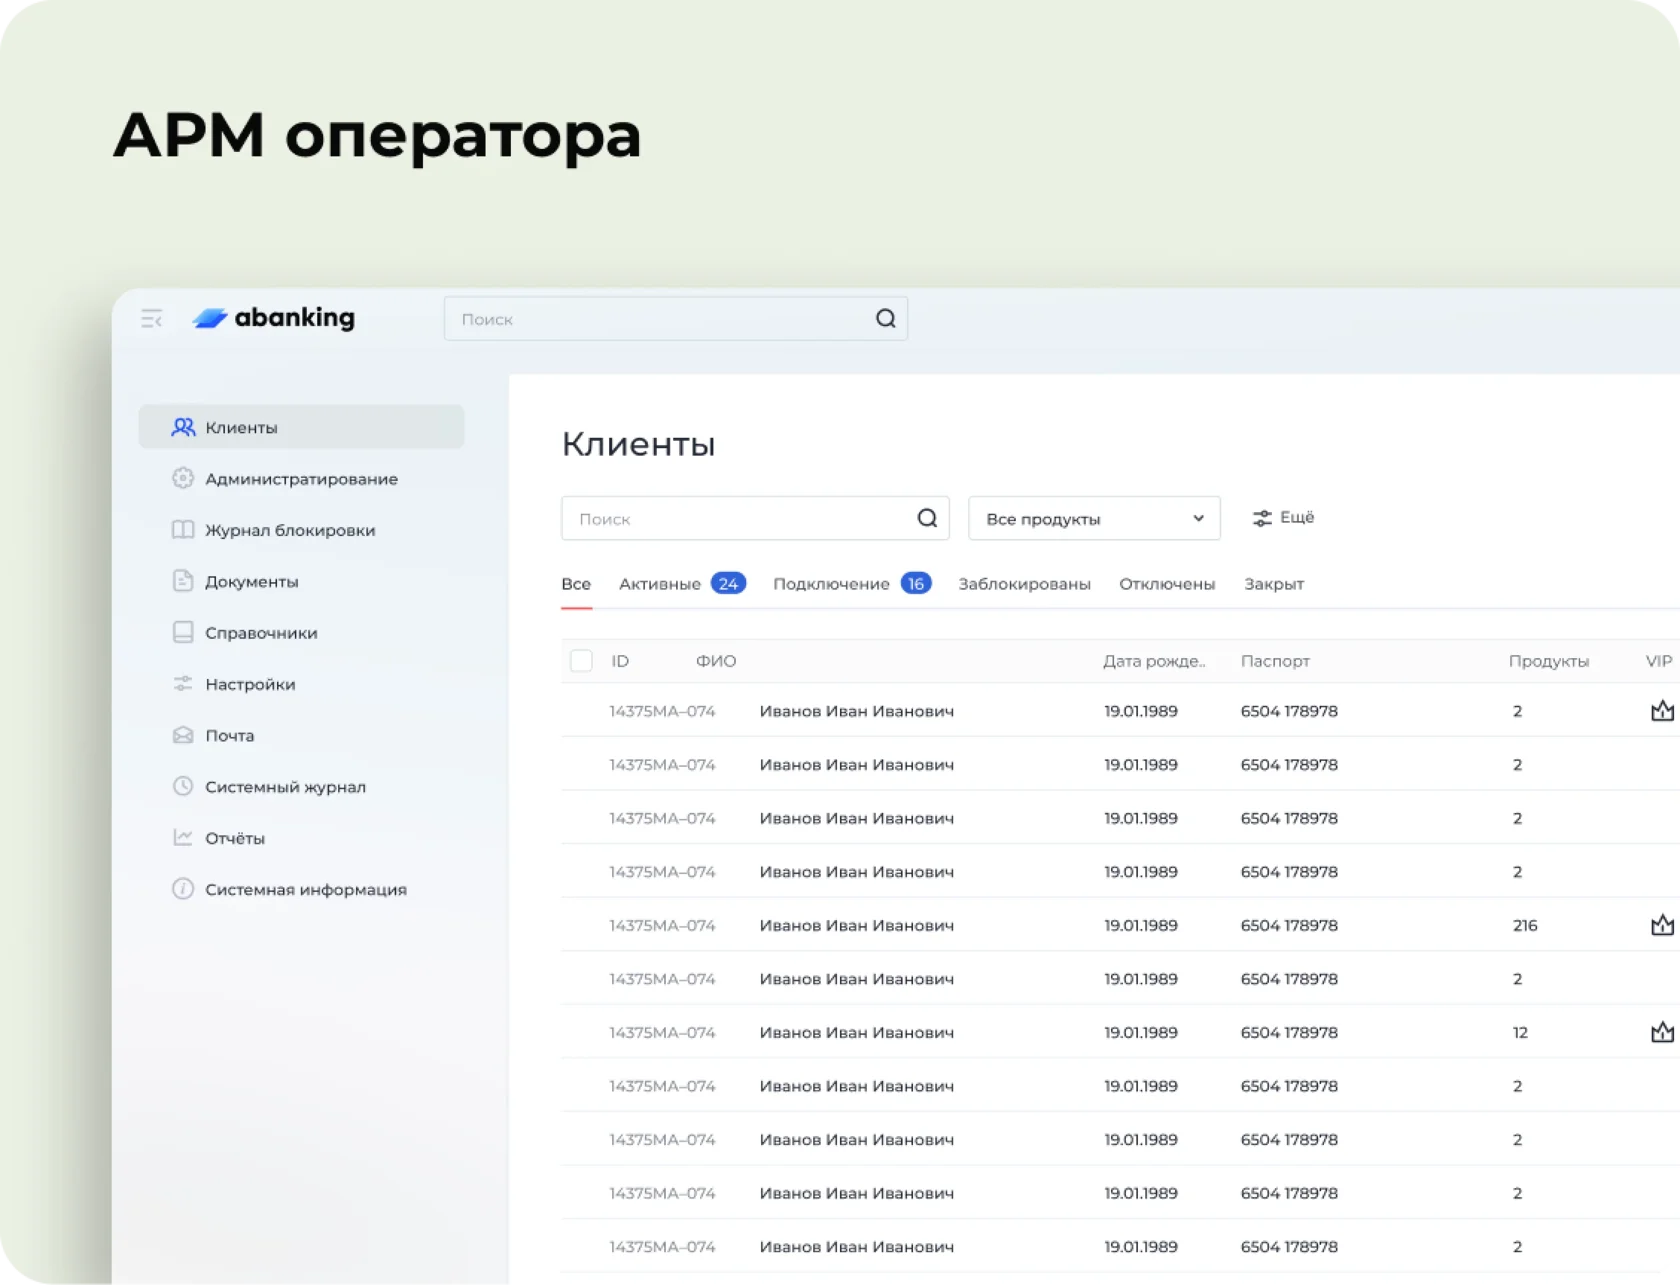Show the Заблокированы tab
Image resolution: width=1680 pixels, height=1285 pixels.
point(1024,584)
